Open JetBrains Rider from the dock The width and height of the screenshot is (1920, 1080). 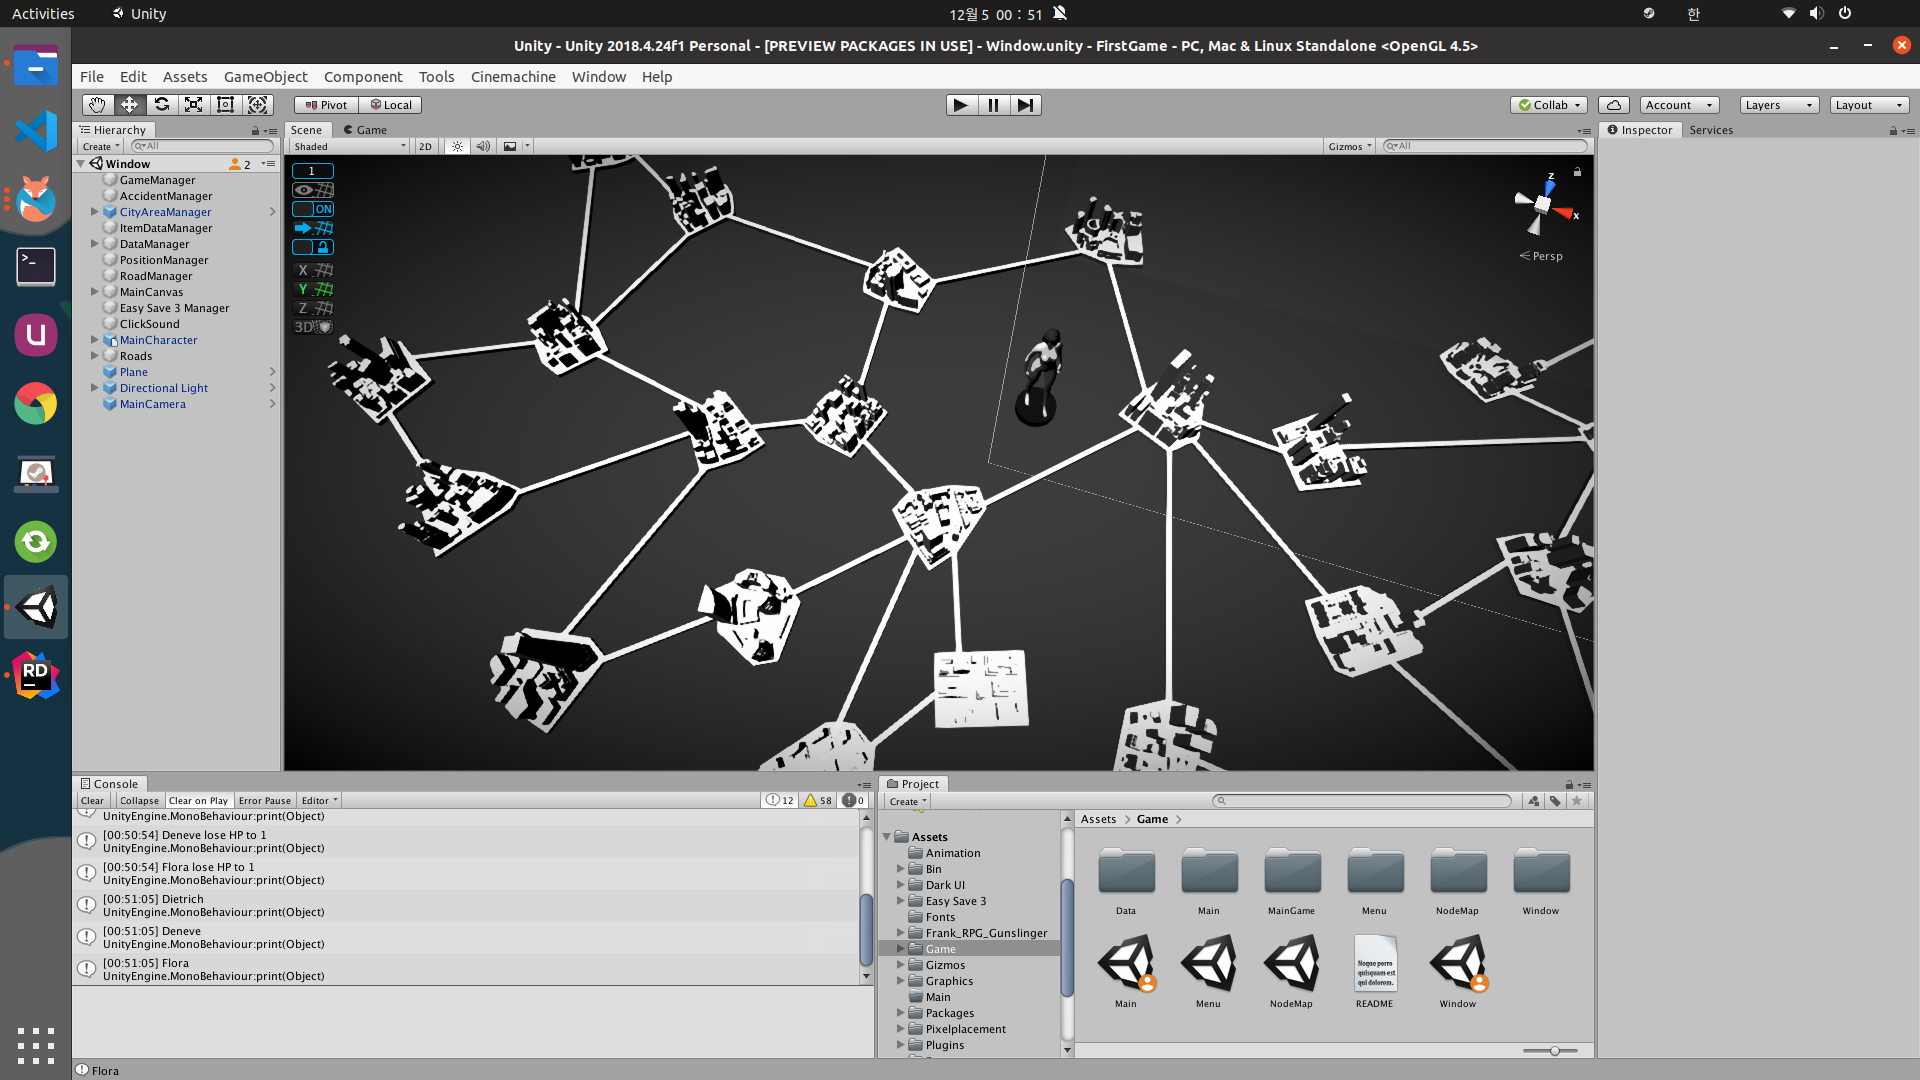coord(36,675)
